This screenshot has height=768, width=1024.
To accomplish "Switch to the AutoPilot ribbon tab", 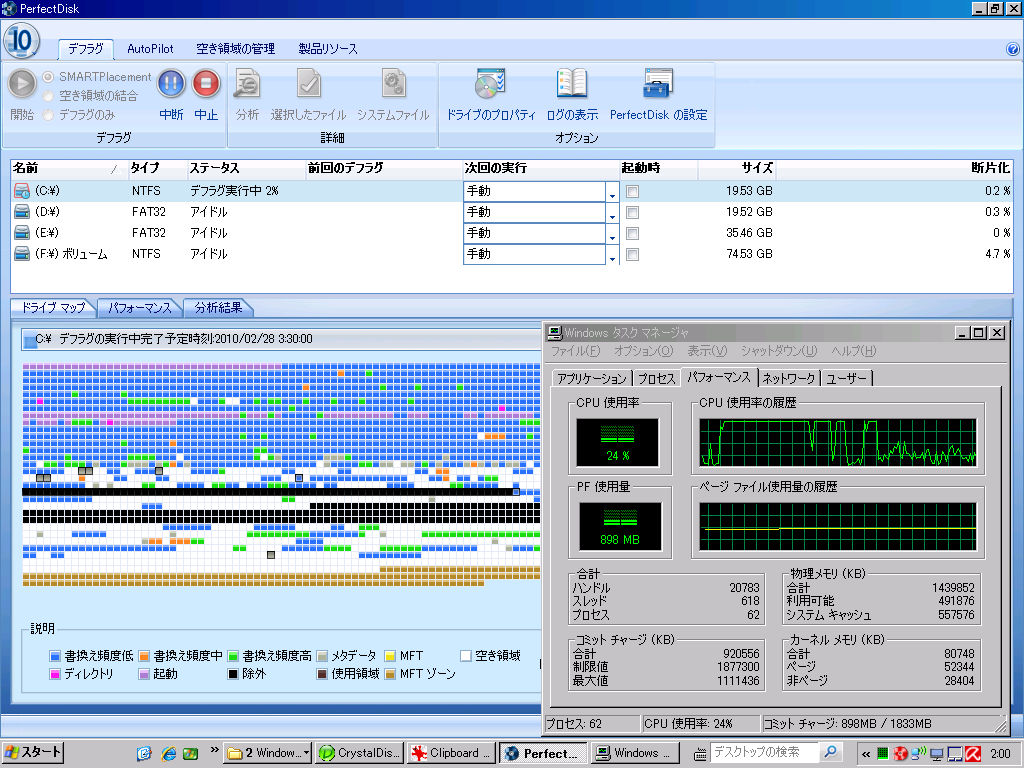I will [152, 49].
